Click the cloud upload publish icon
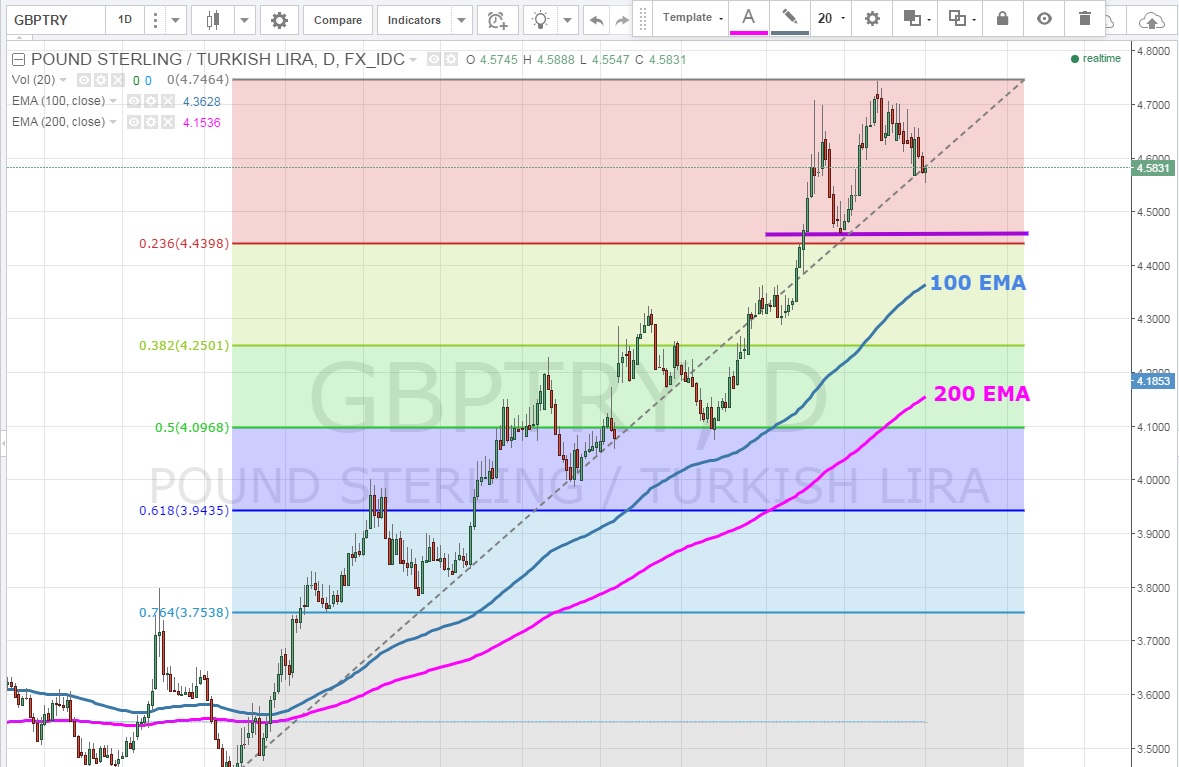Screen dimensions: 1179x767 (x=1152, y=20)
